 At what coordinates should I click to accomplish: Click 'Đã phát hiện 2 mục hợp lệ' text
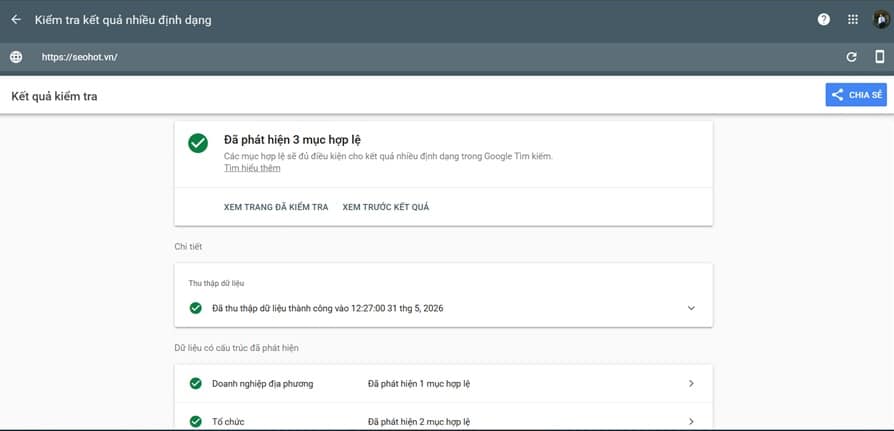pos(419,422)
